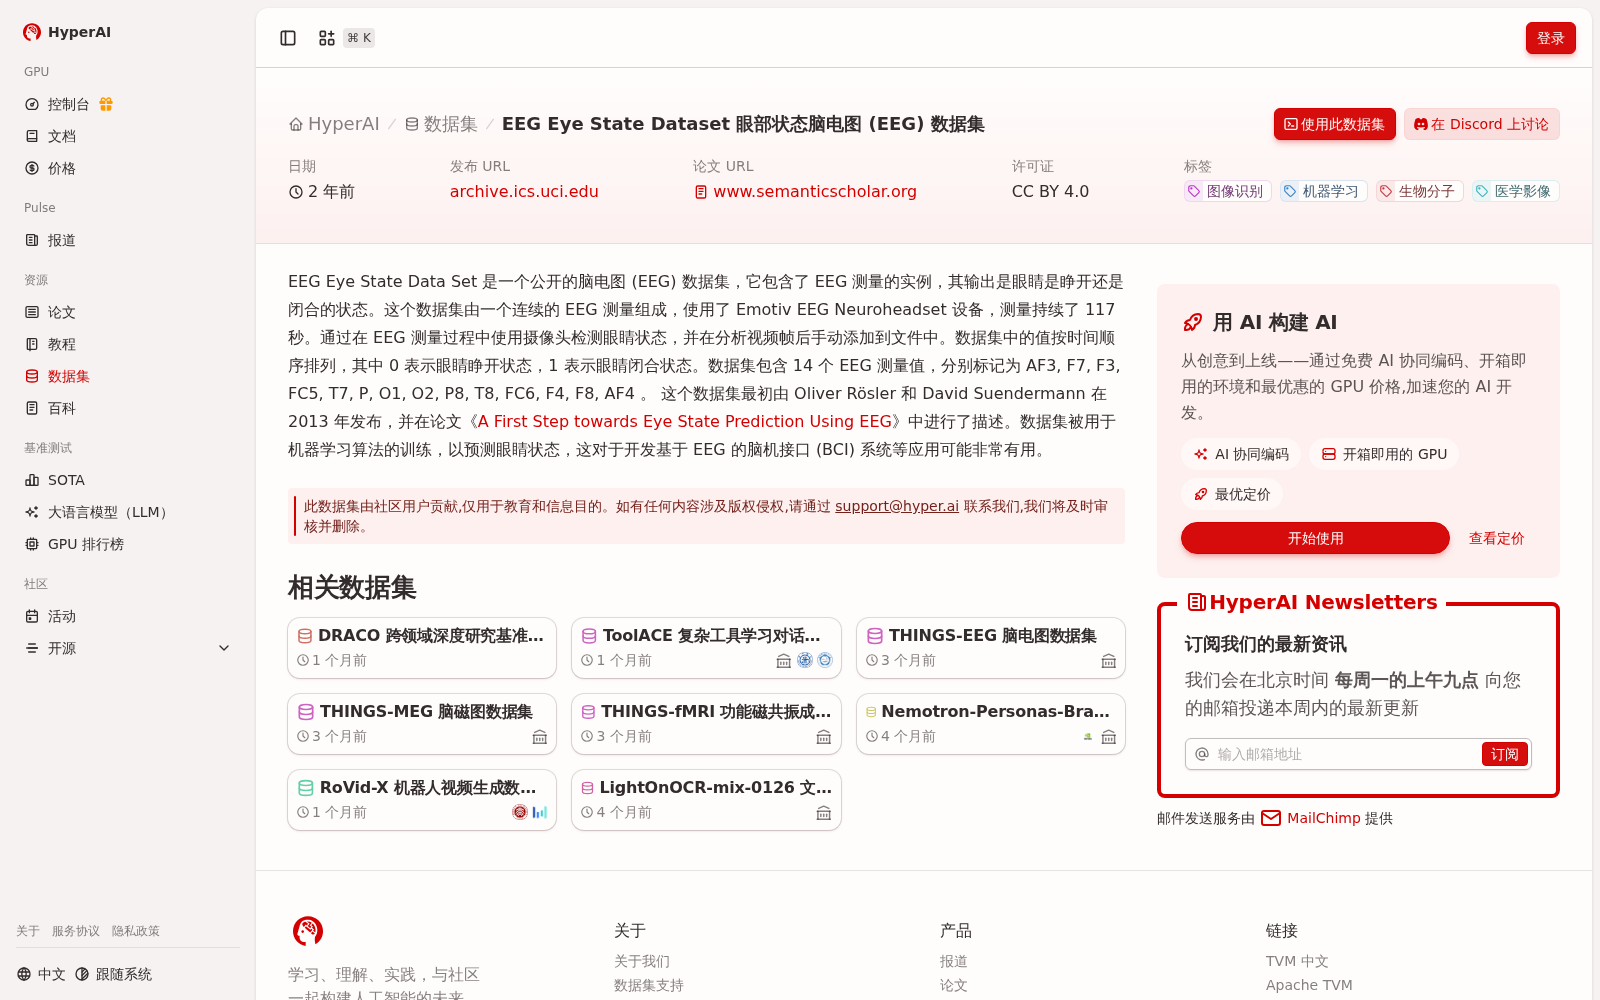Open 文档 in the sidebar

[x=128, y=136]
